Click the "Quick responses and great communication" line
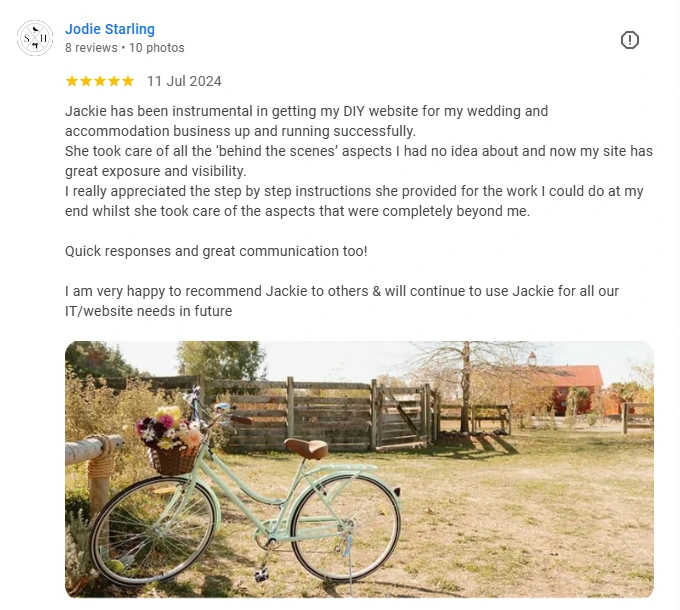 (216, 251)
